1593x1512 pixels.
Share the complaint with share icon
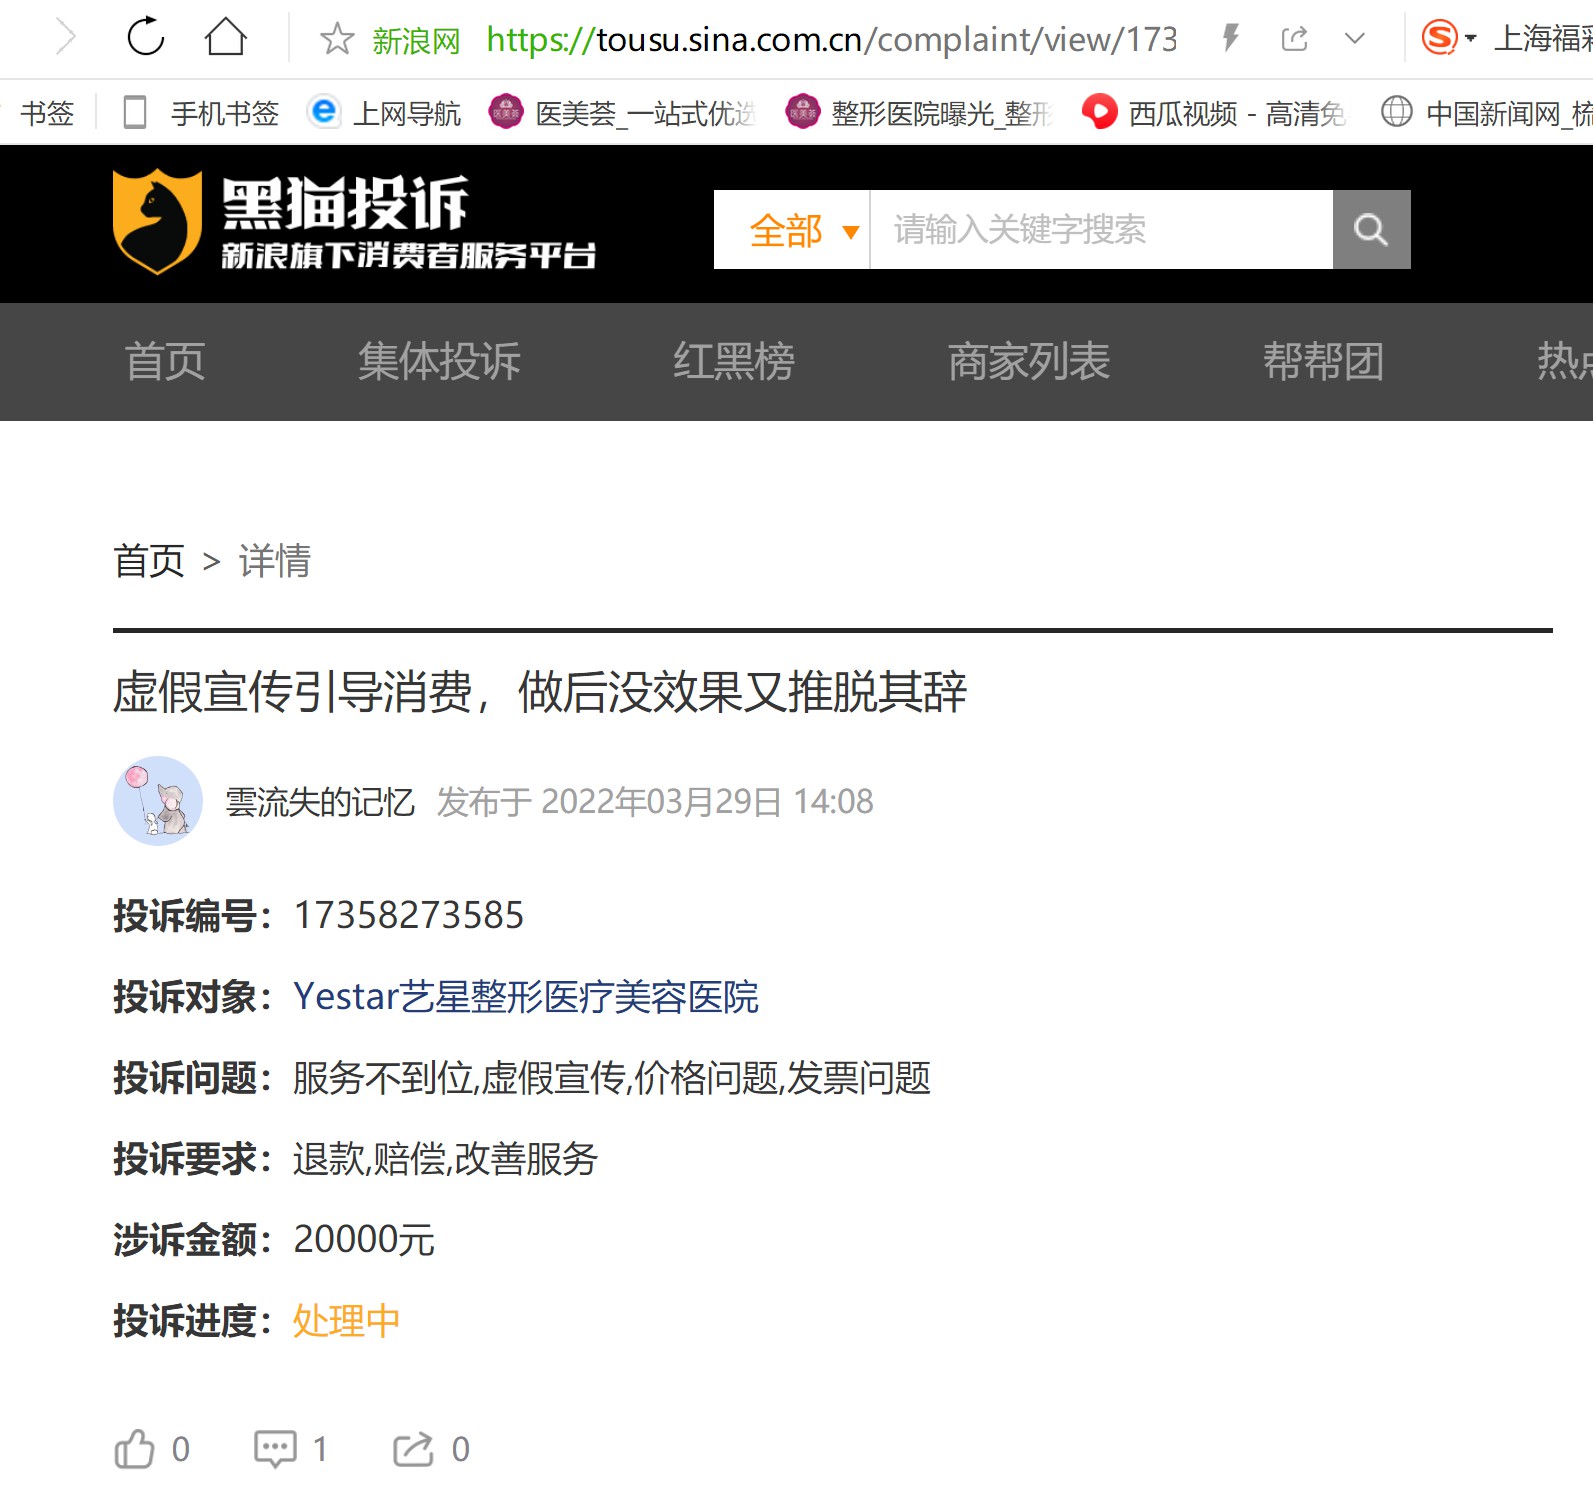click(413, 1449)
